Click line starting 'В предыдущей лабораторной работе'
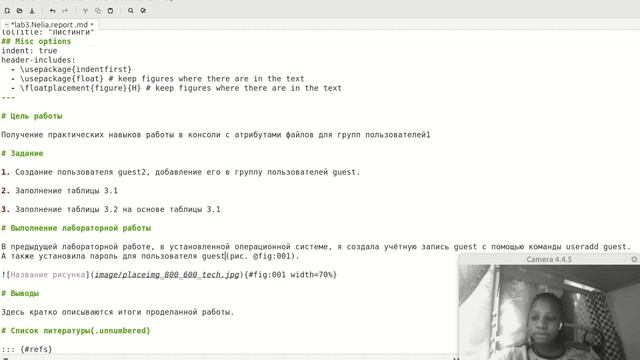 click(x=316, y=247)
